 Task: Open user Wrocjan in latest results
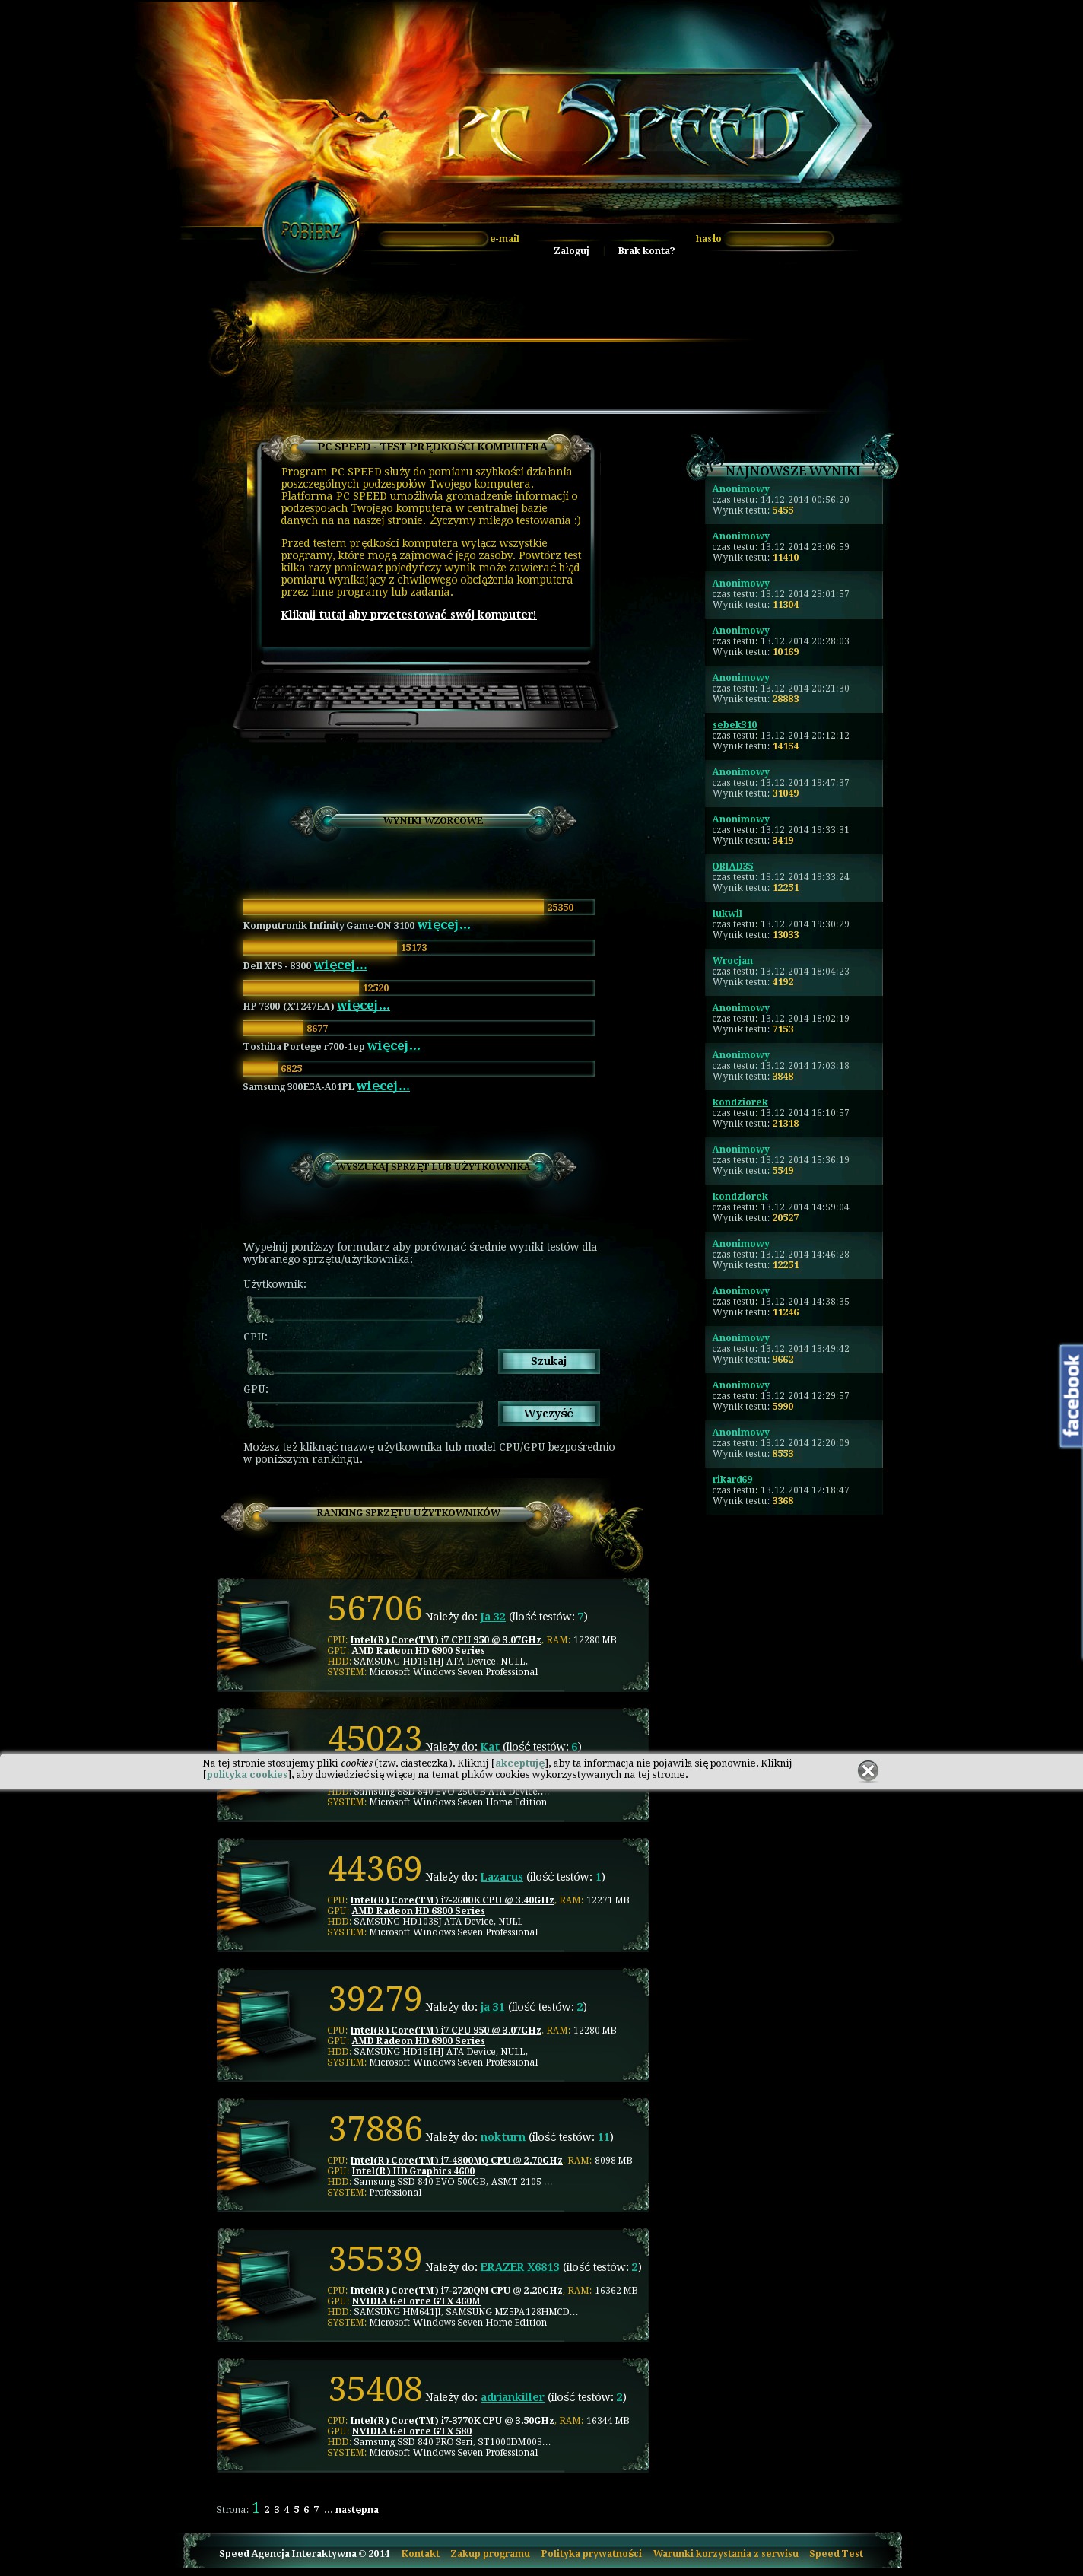point(733,960)
